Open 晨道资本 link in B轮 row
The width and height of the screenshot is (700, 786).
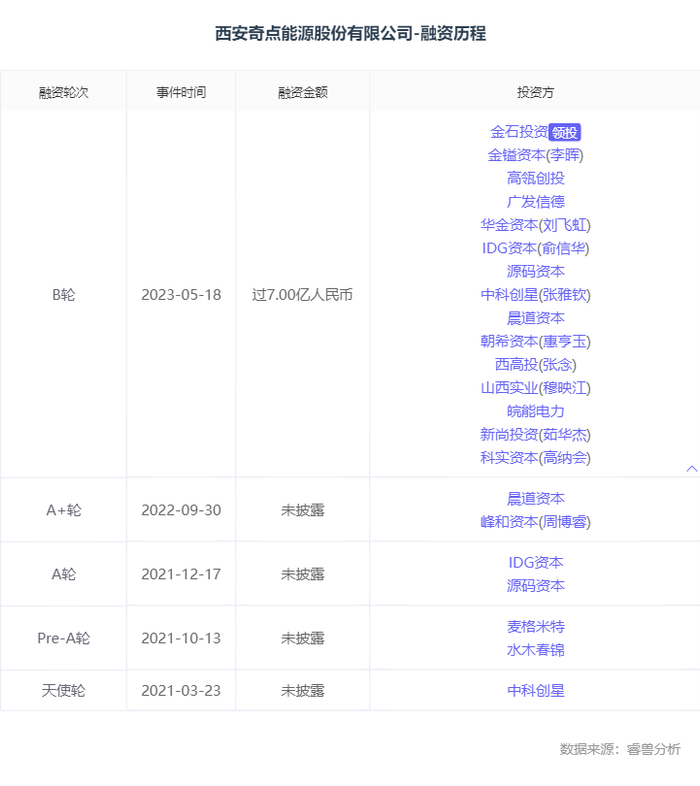point(536,318)
